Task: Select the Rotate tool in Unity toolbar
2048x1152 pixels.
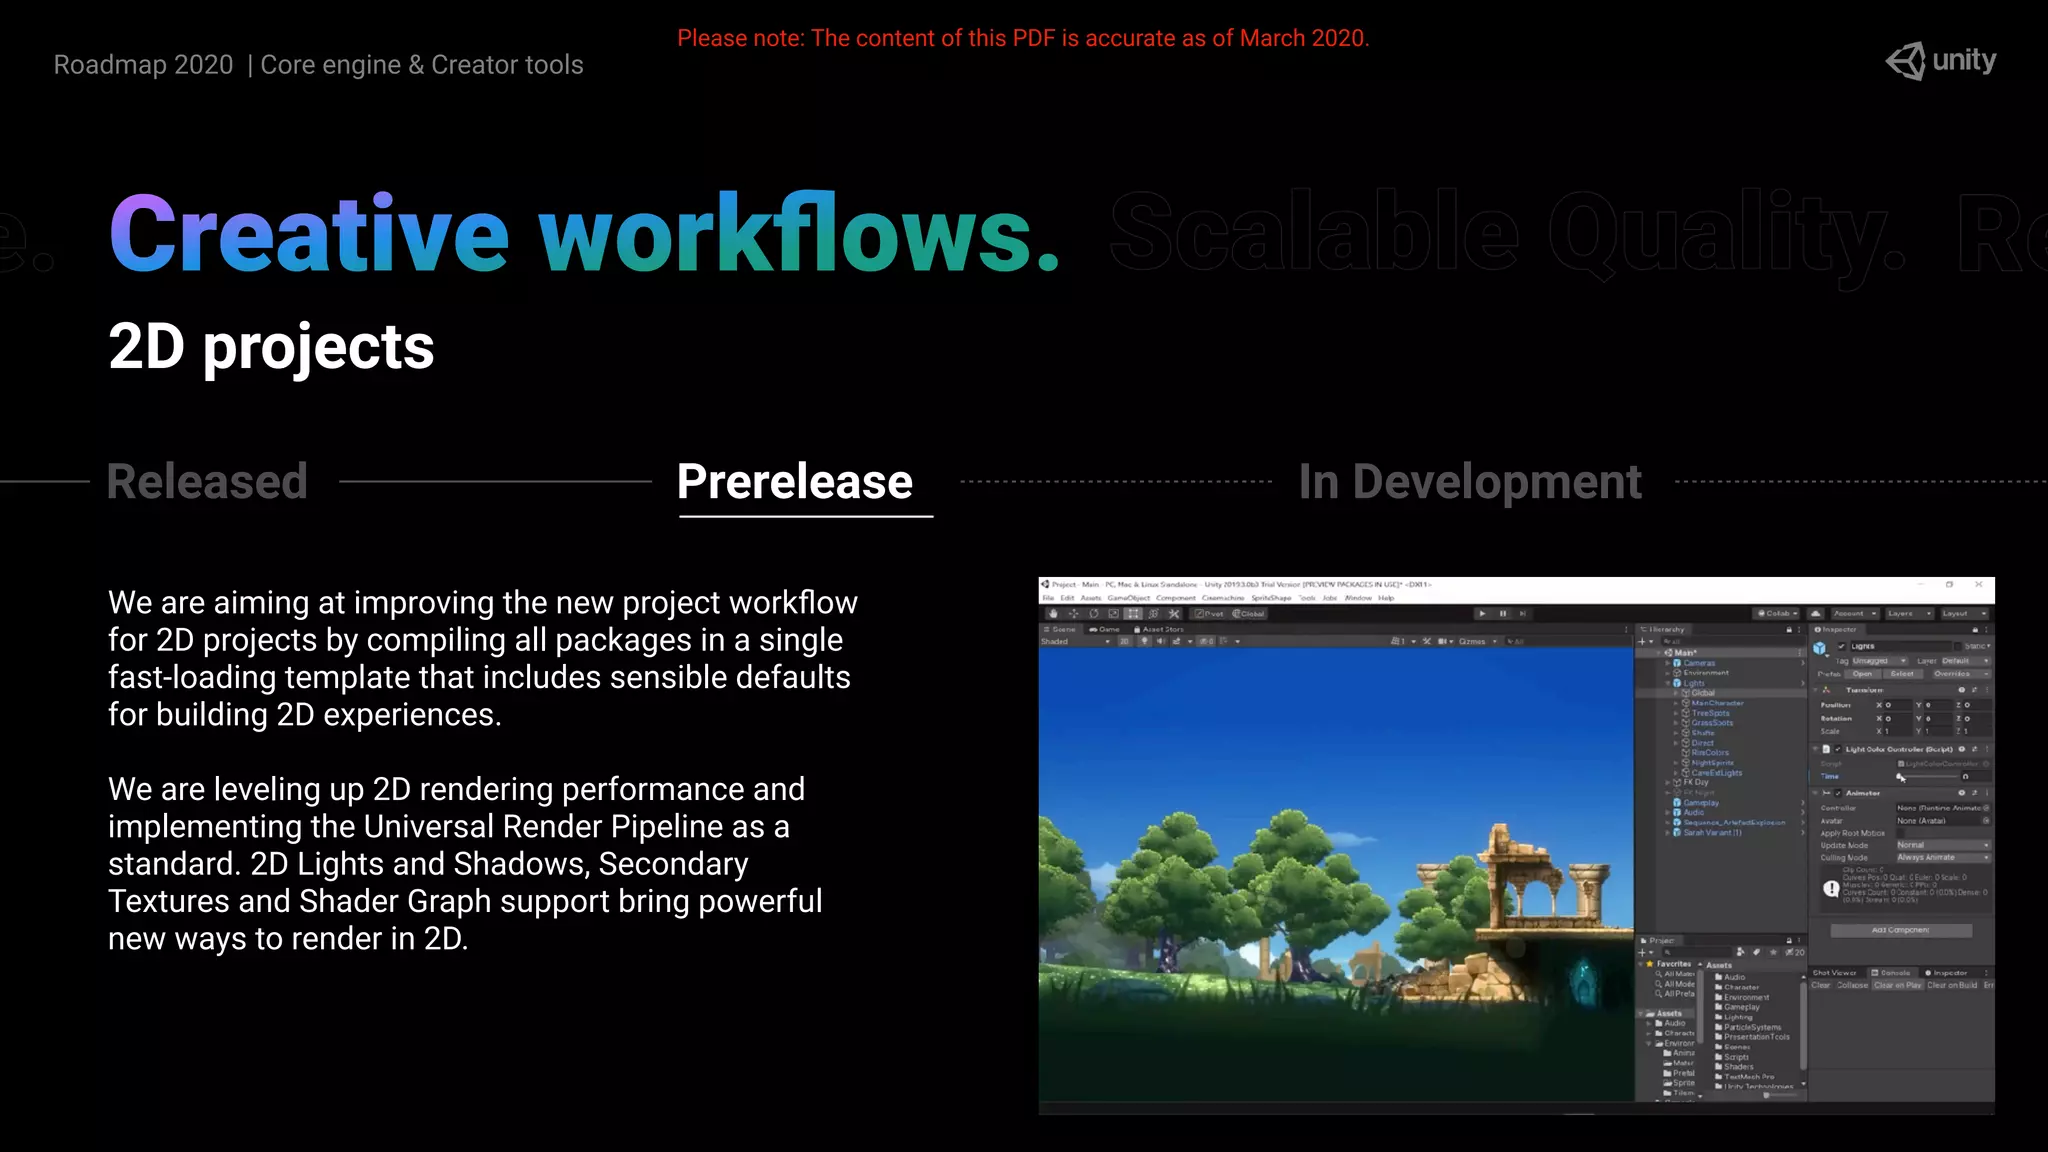Action: coord(1093,614)
